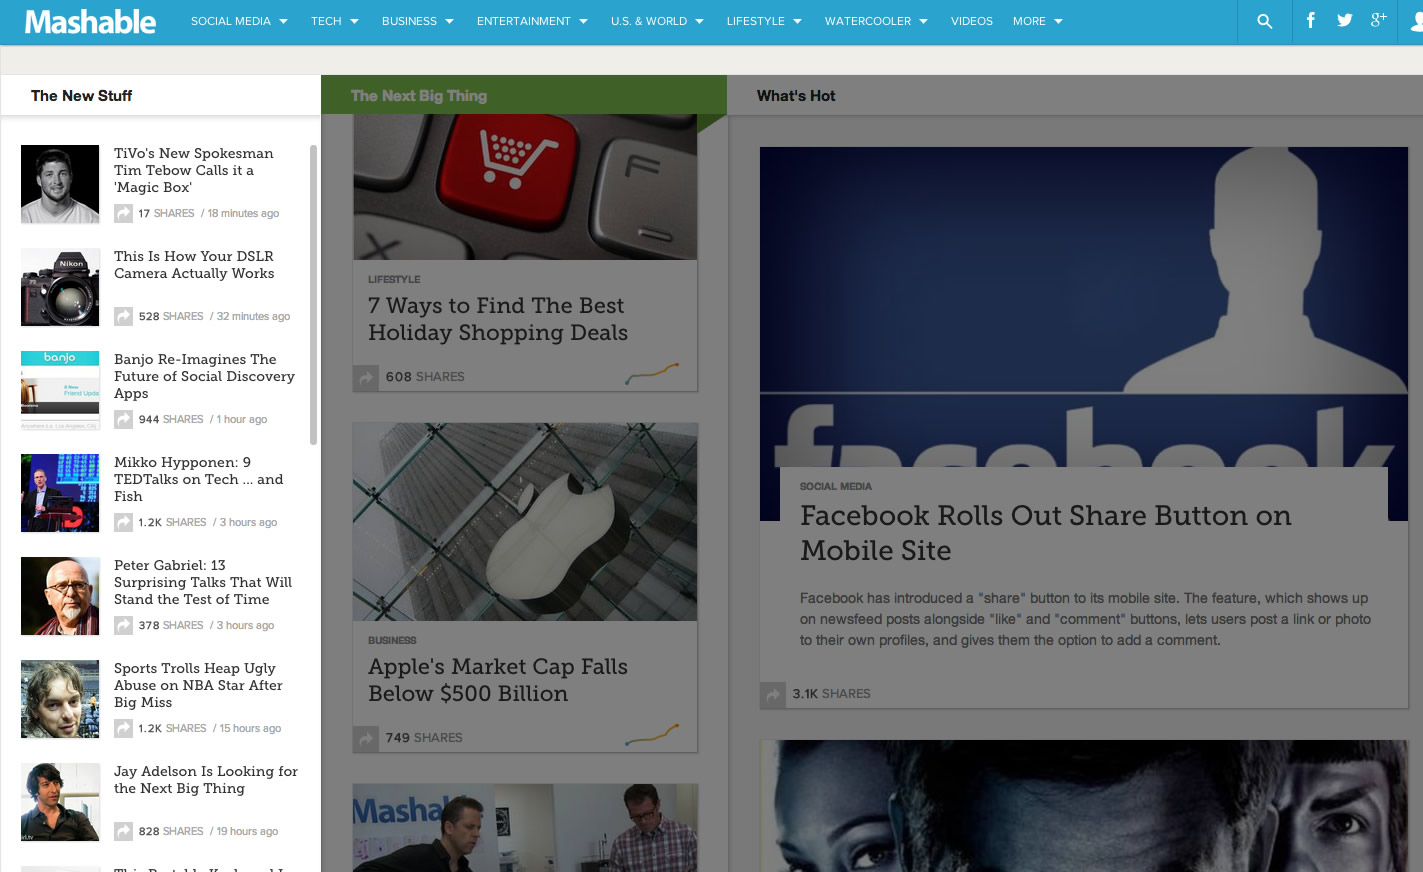Share the Apple's Market Cap card
Image resolution: width=1423 pixels, height=872 pixels.
coord(366,739)
